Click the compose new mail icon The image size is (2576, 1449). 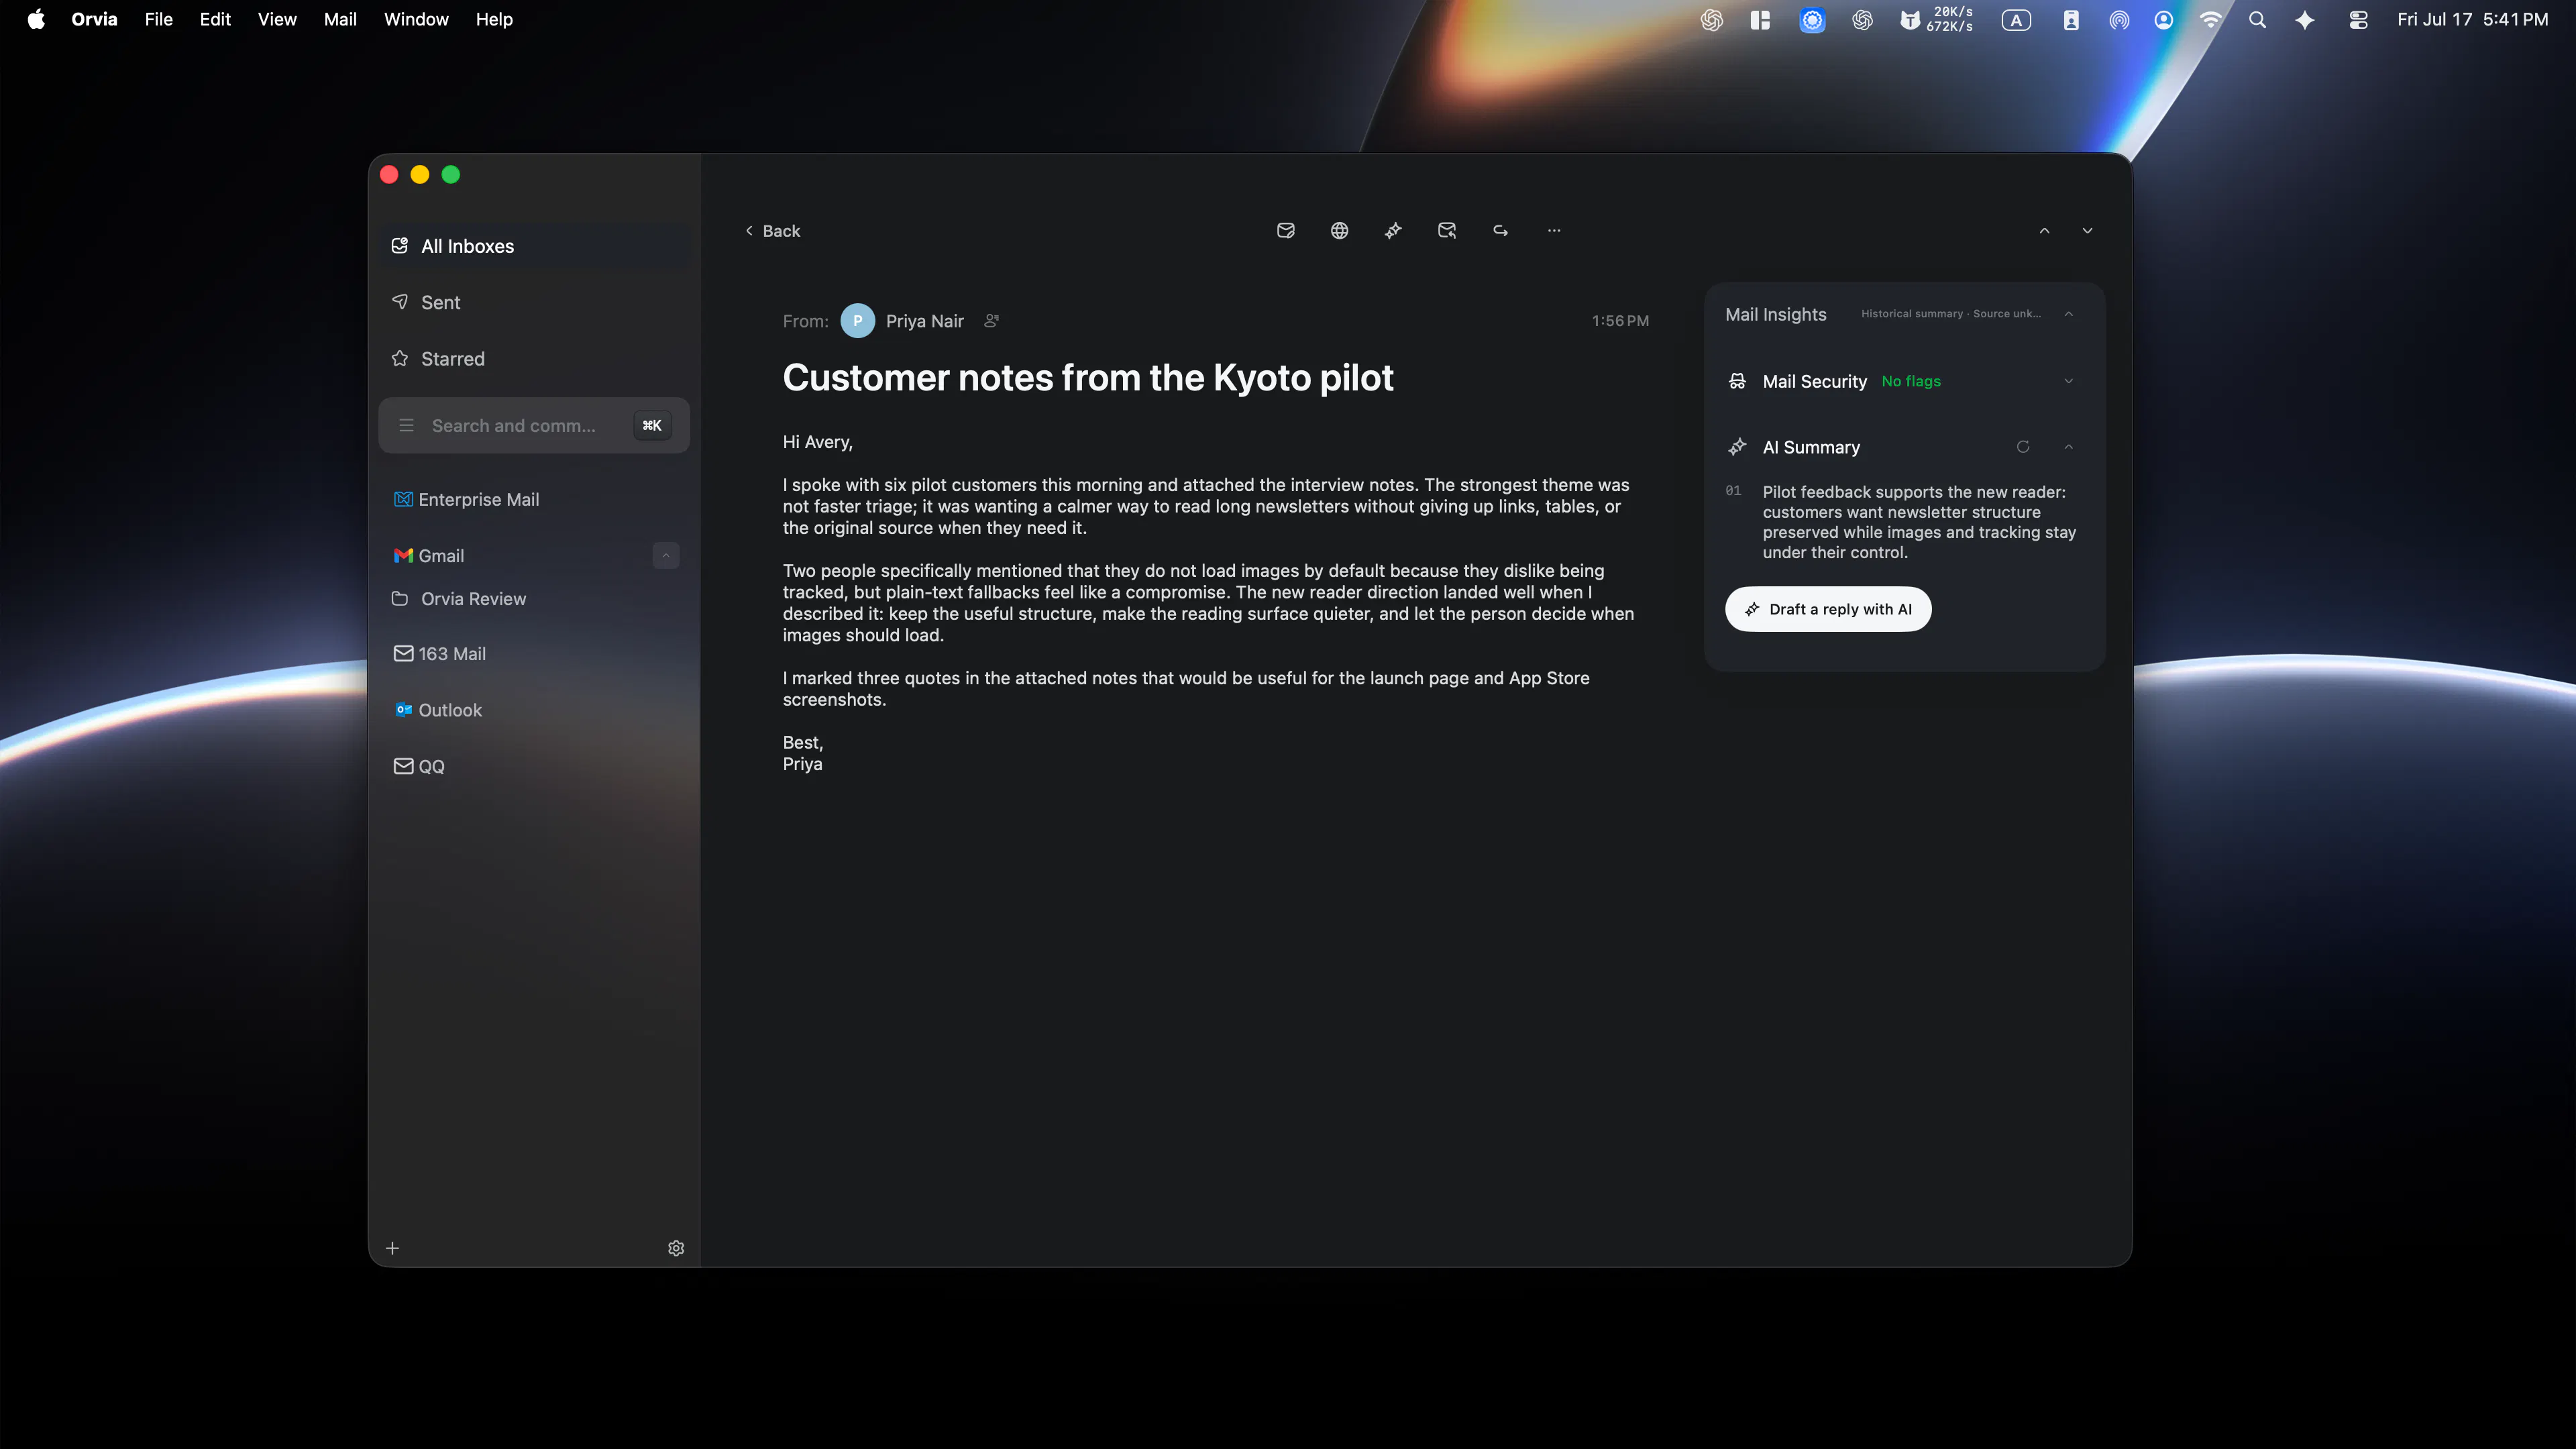(1286, 231)
